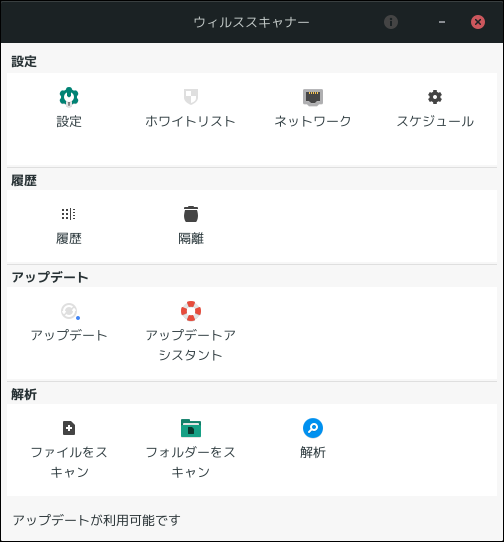Image resolution: width=504 pixels, height=542 pixels.
Task: Open the 解析 blue magnifier icon
Action: coord(313,428)
